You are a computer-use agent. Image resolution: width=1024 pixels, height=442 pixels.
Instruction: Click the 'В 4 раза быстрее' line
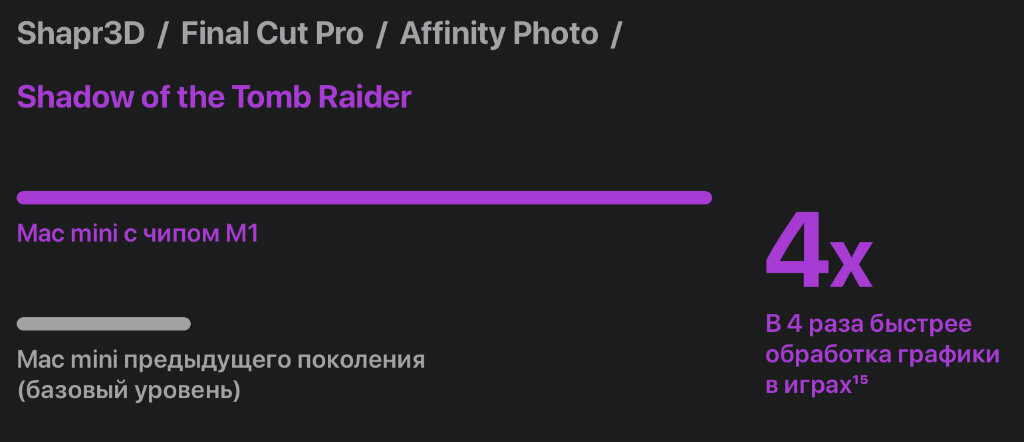click(869, 324)
